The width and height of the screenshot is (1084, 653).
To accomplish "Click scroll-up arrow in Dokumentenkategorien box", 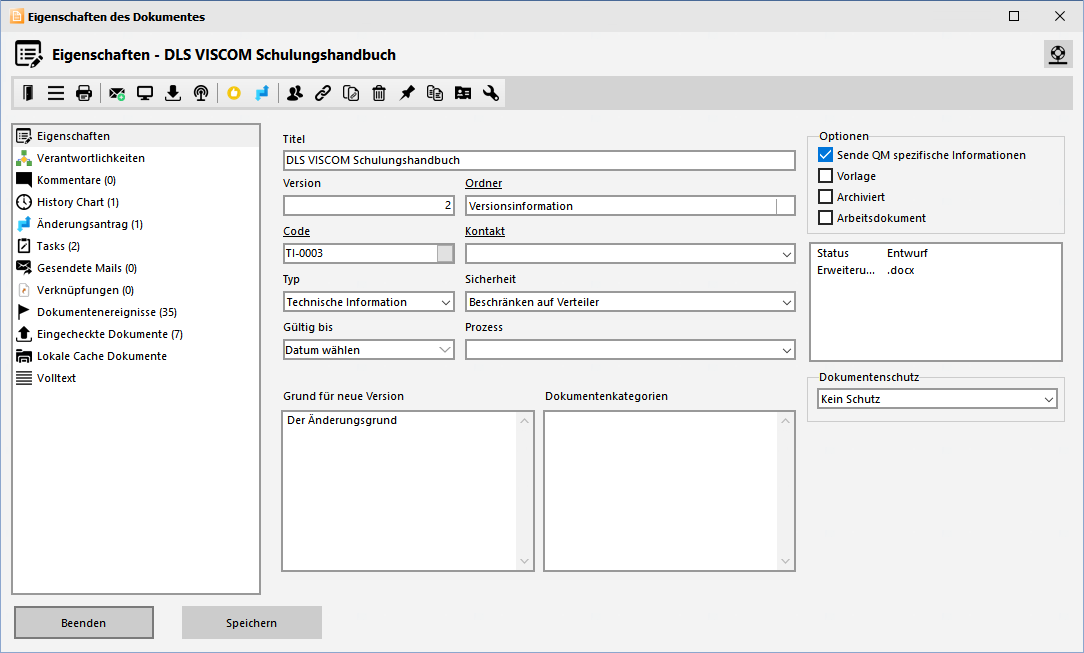I will [785, 421].
